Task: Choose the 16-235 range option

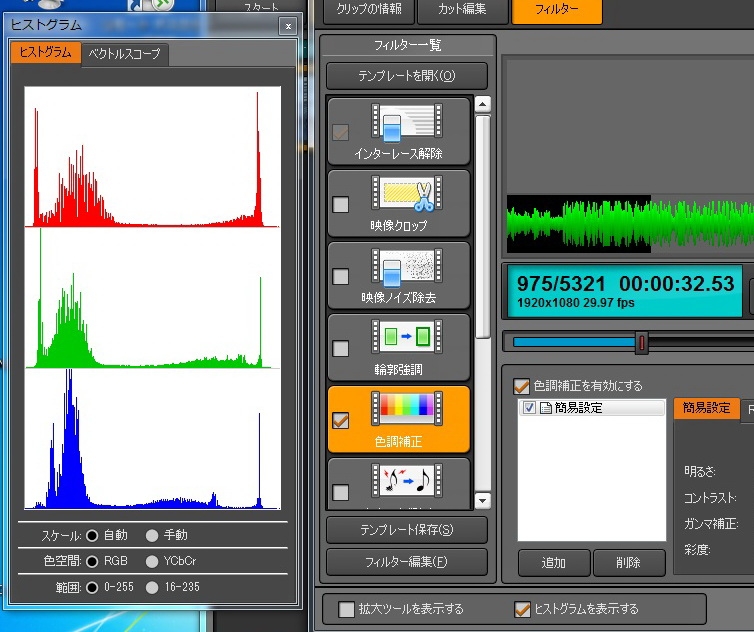Action: [152, 587]
